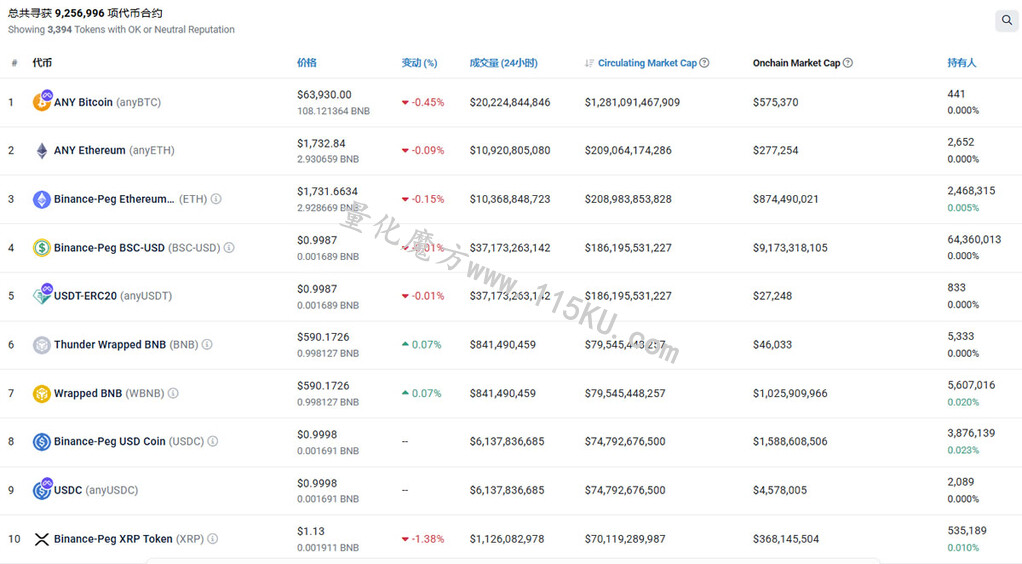
Task: Click the volume $20,224,844,846
Action: (x=510, y=102)
